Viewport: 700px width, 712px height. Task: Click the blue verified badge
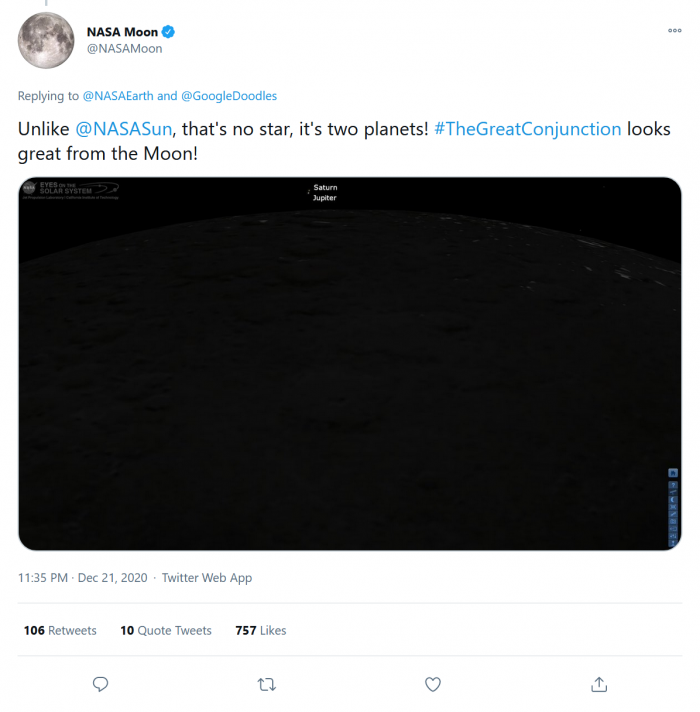pyautogui.click(x=169, y=32)
